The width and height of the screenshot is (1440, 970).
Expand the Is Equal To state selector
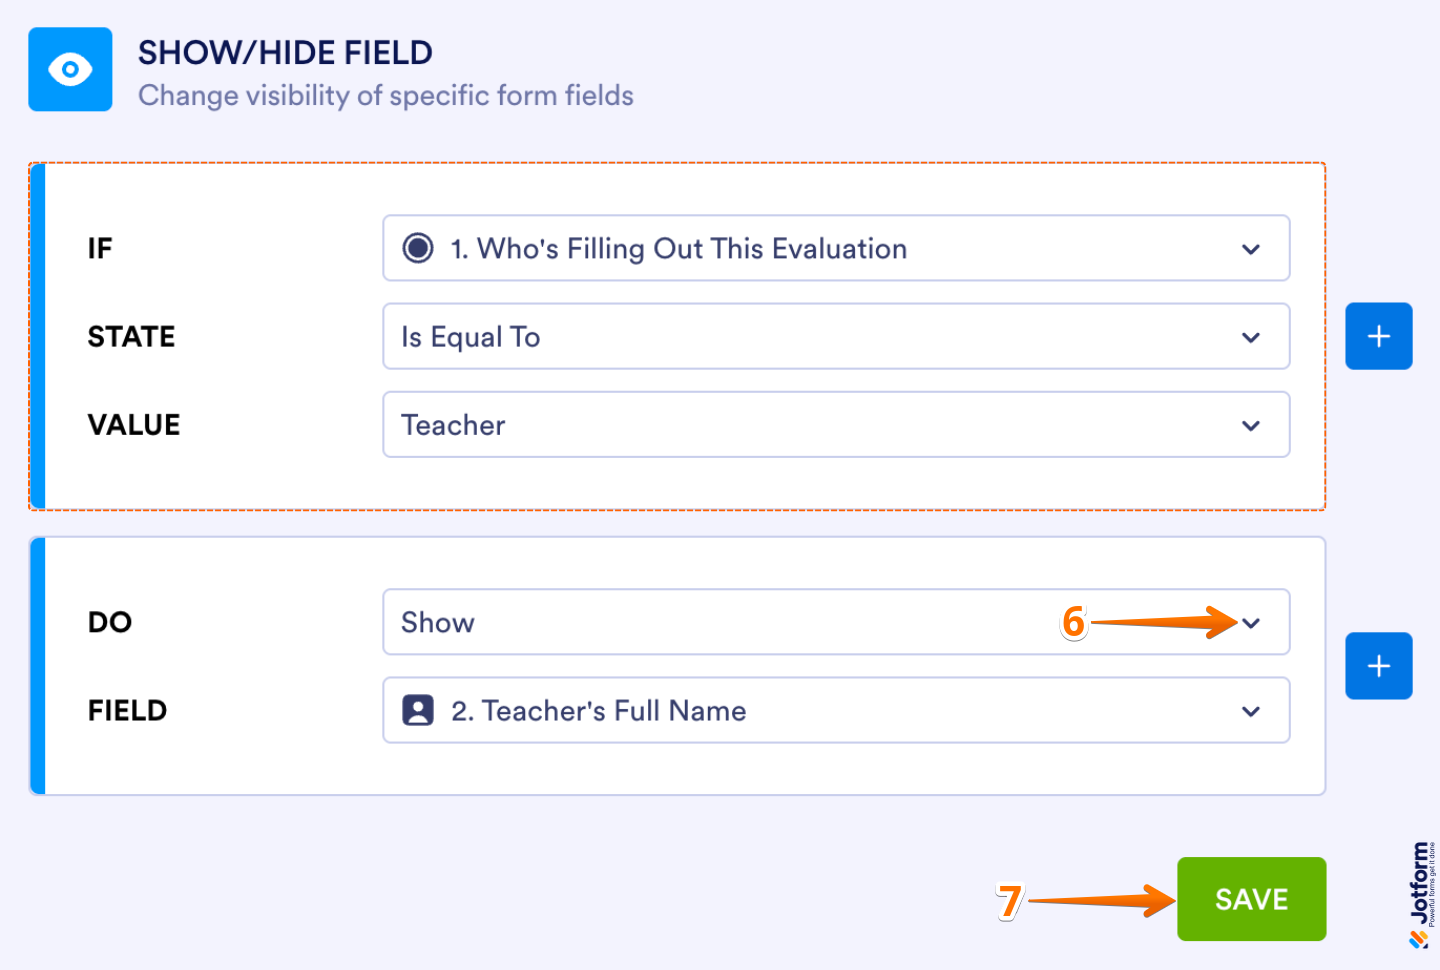[836, 337]
